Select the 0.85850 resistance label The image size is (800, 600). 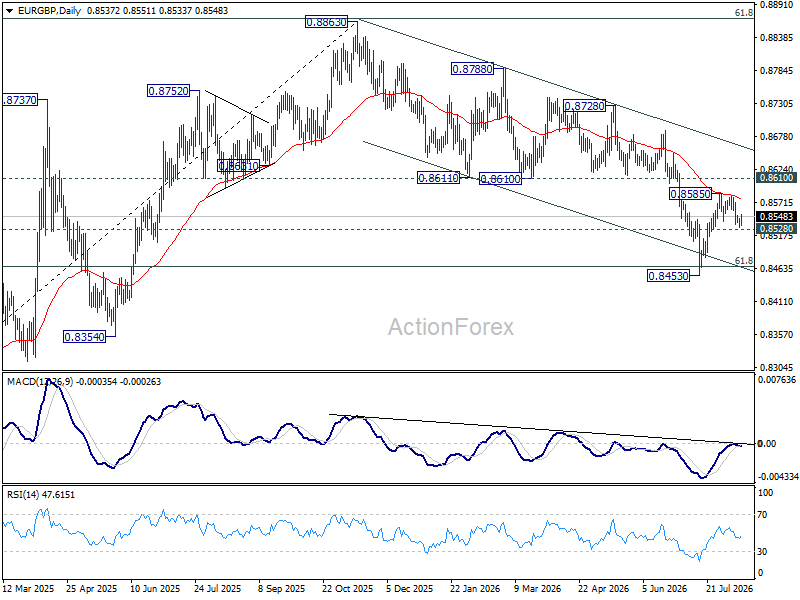[690, 194]
